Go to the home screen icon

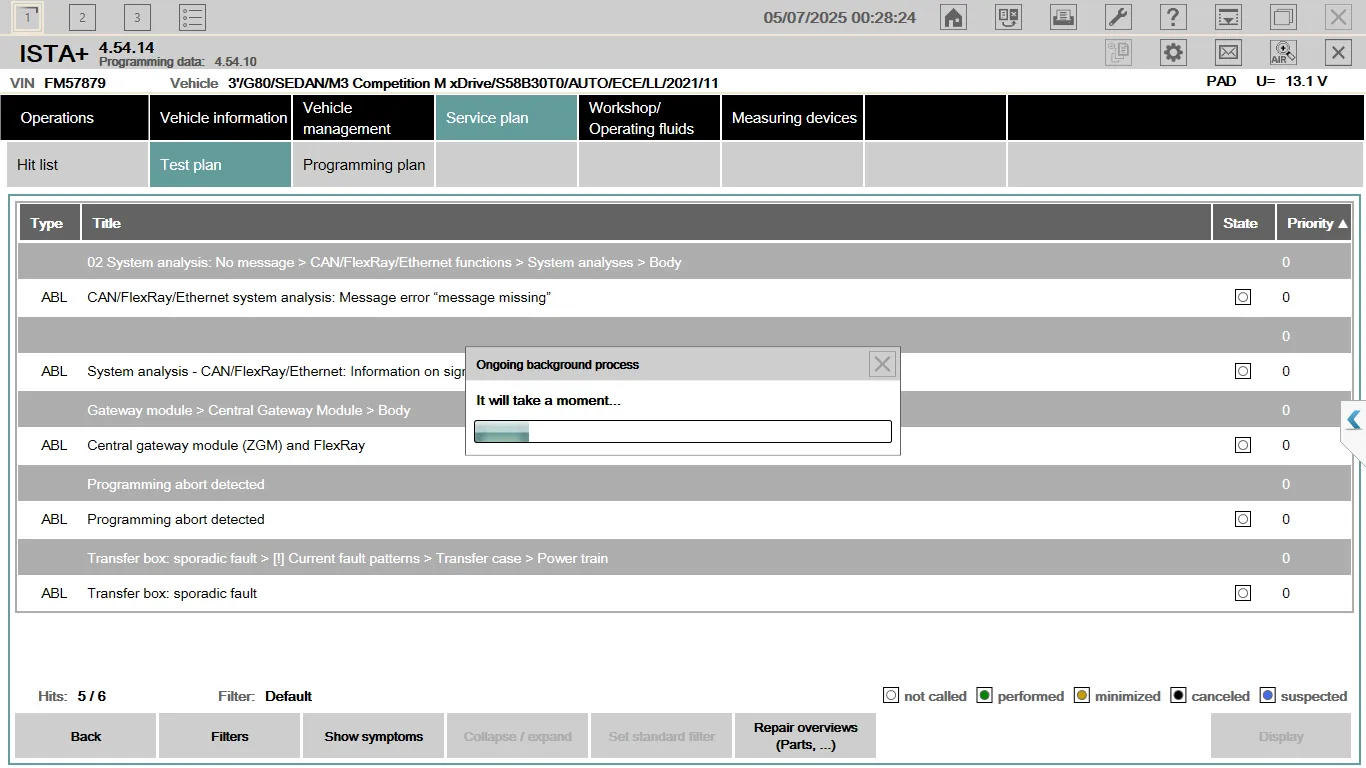click(953, 17)
